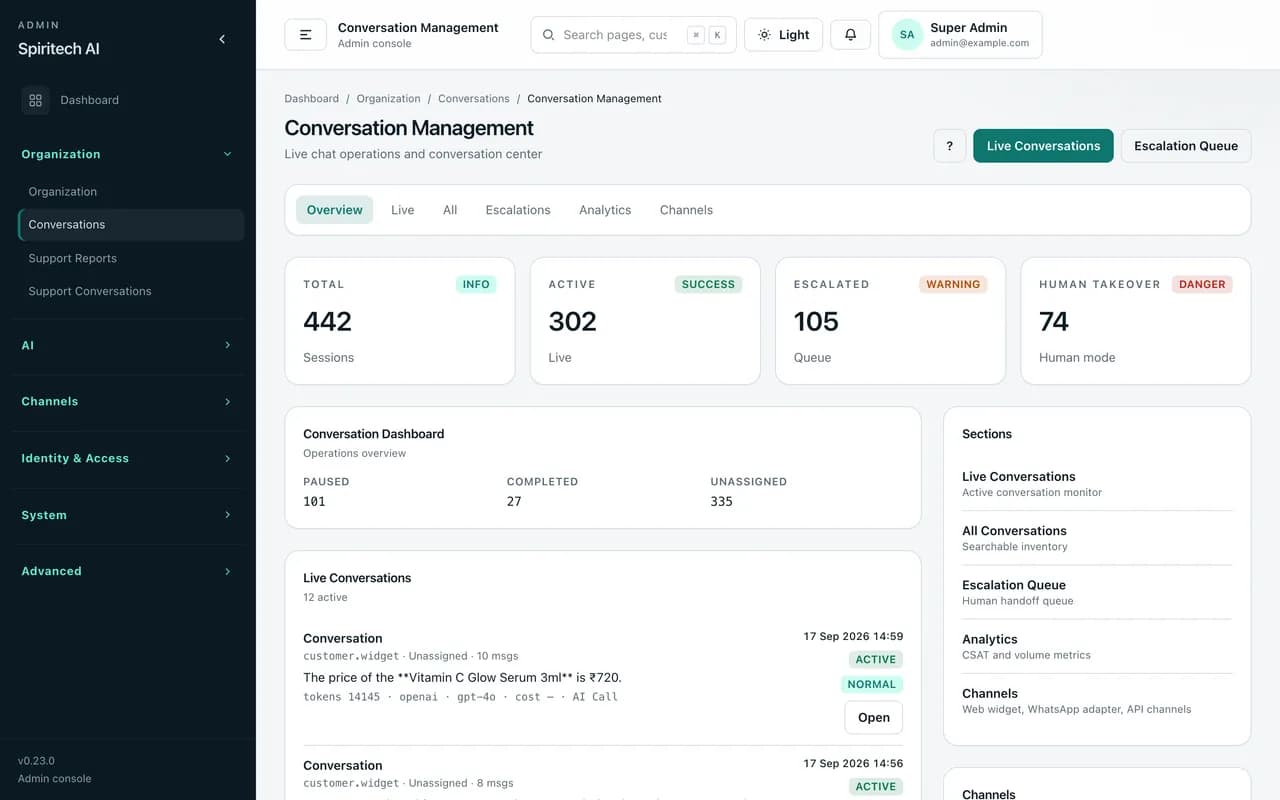1280x800 pixels.
Task: Focus the Search pages input field
Action: click(615, 35)
